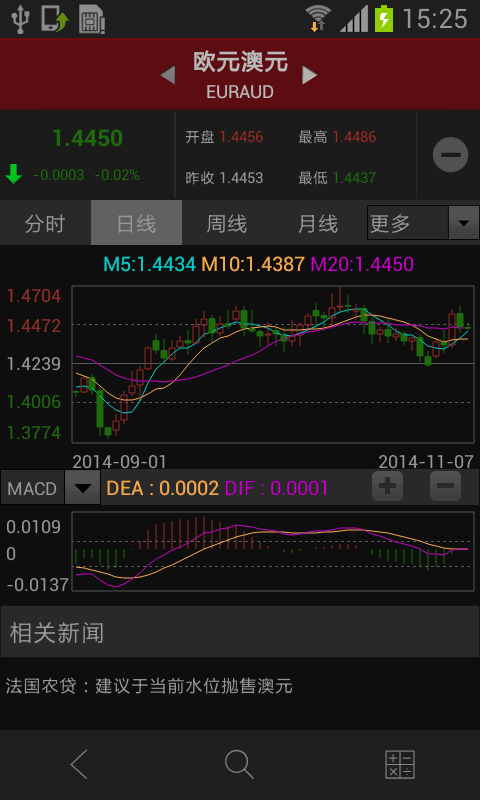Tap 最低 1.4437 low price
The image size is (480, 800).
pyautogui.click(x=337, y=178)
